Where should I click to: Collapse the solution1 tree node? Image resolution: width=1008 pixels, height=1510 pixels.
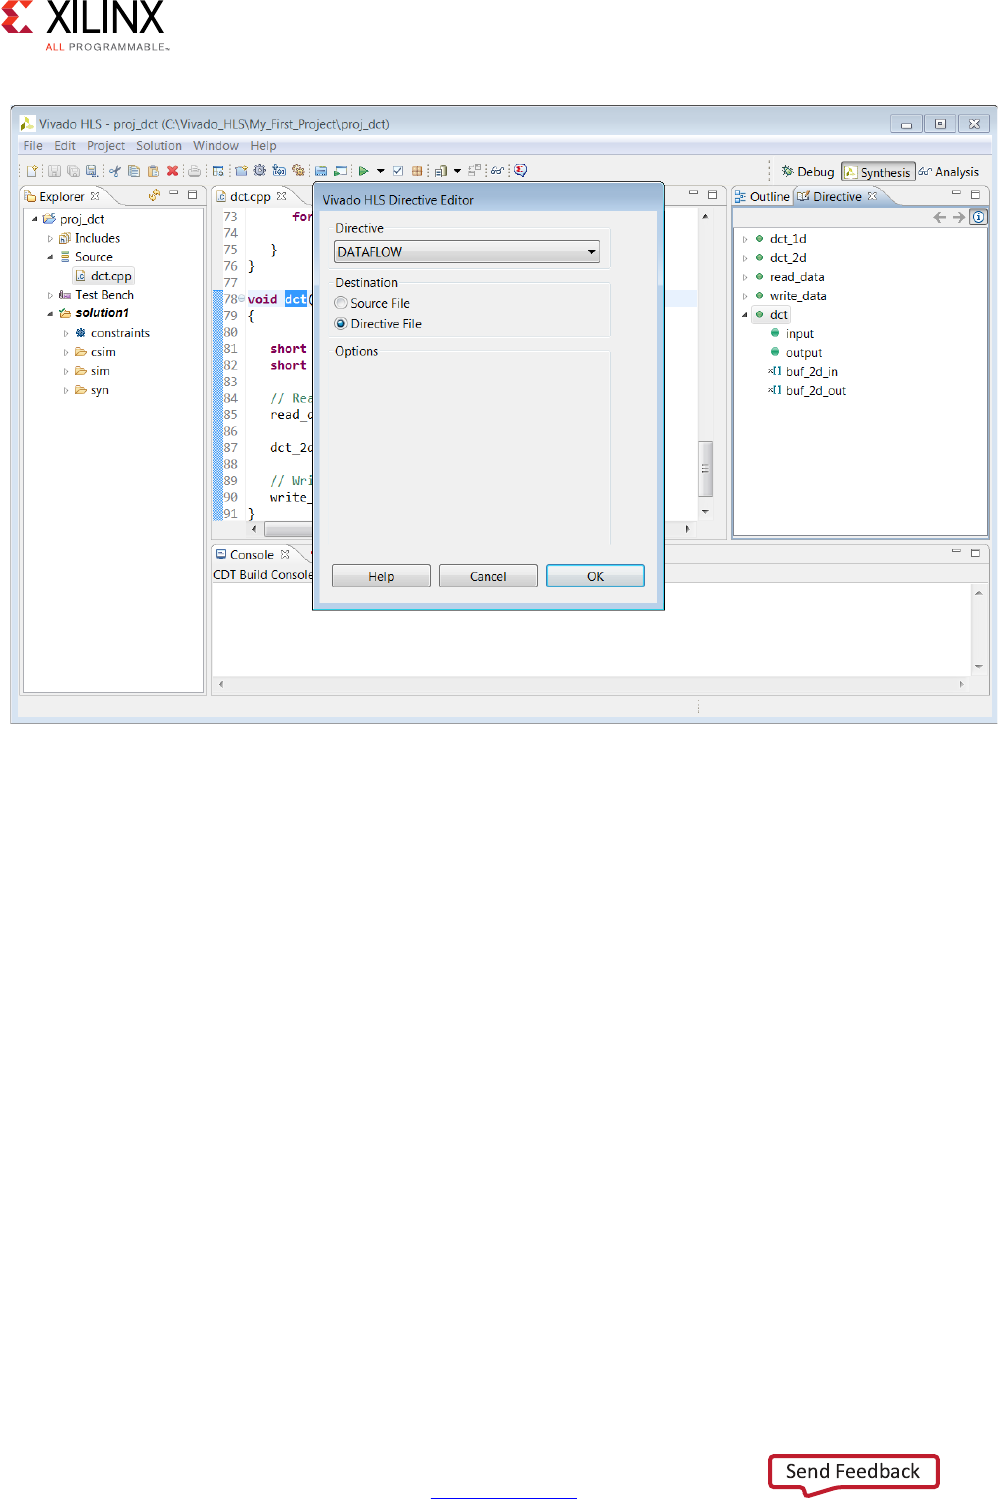pos(50,314)
